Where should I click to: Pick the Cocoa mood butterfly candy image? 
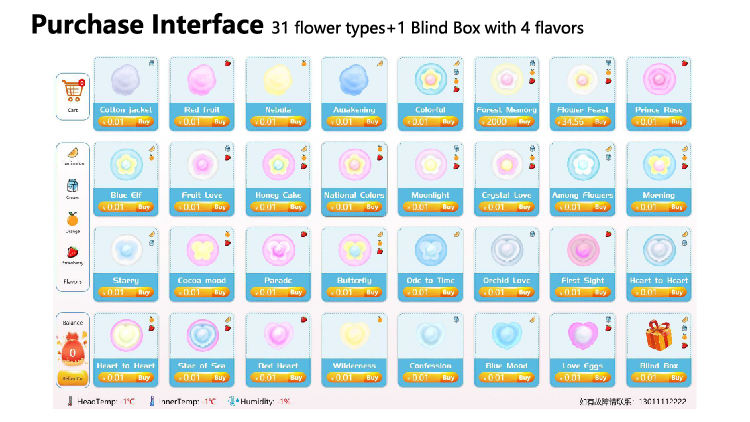click(200, 249)
